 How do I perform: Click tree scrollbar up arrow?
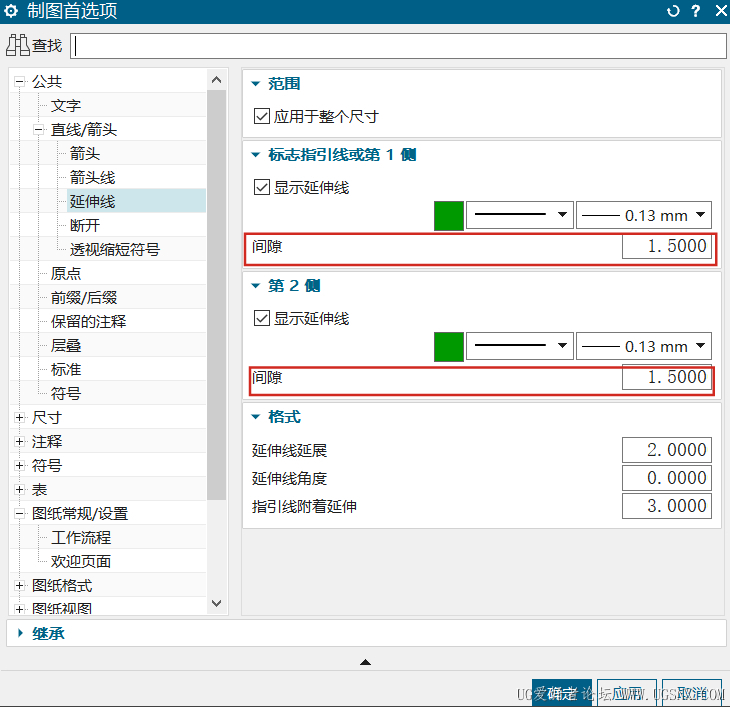pos(216,80)
